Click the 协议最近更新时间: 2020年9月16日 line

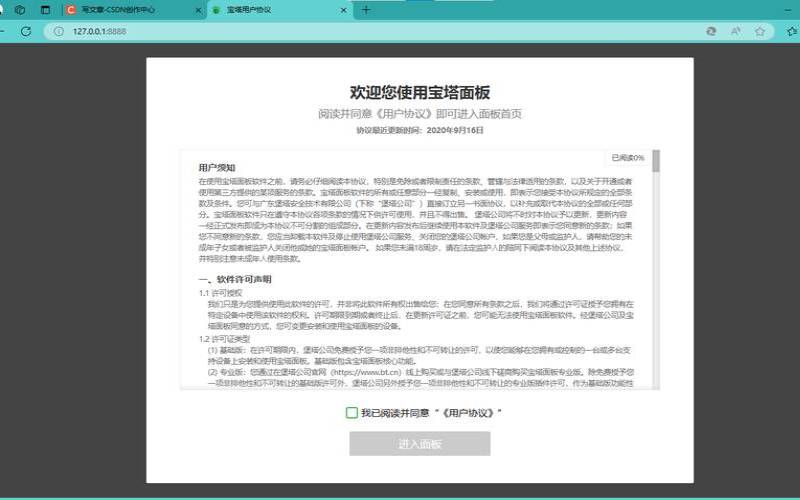click(x=420, y=130)
